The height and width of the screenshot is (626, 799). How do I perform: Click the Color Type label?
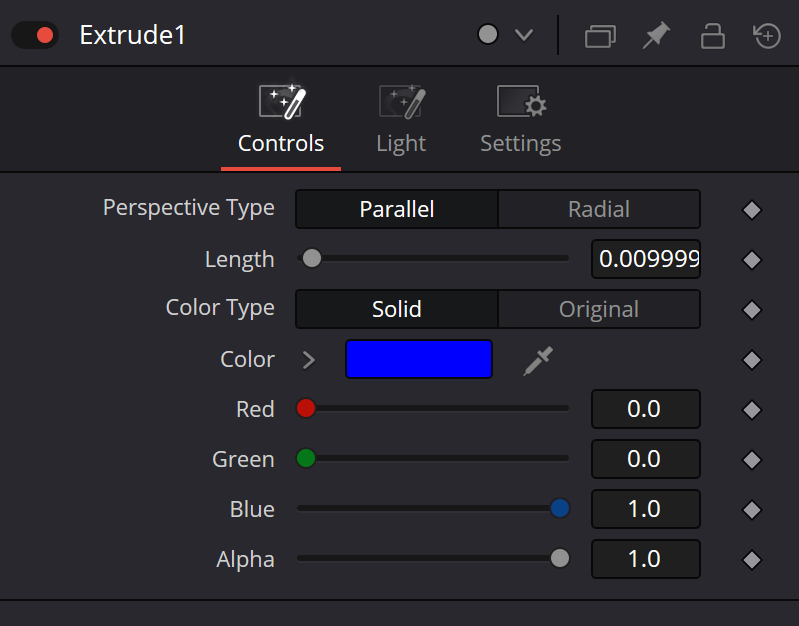pos(220,308)
